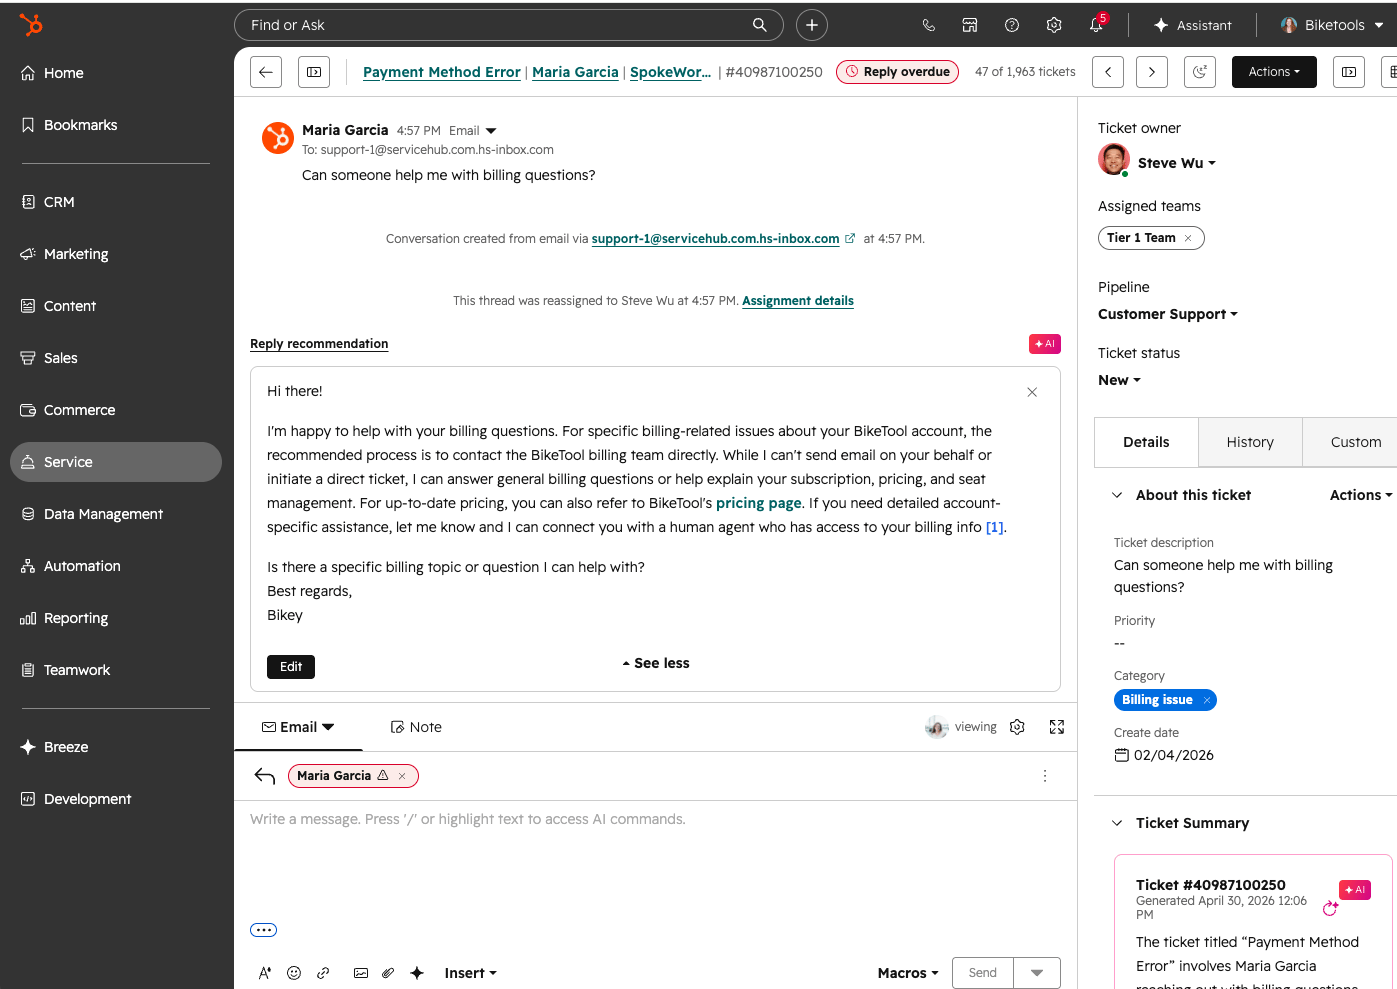The height and width of the screenshot is (989, 1397).
Task: Switch to the History tab
Action: pyautogui.click(x=1250, y=442)
